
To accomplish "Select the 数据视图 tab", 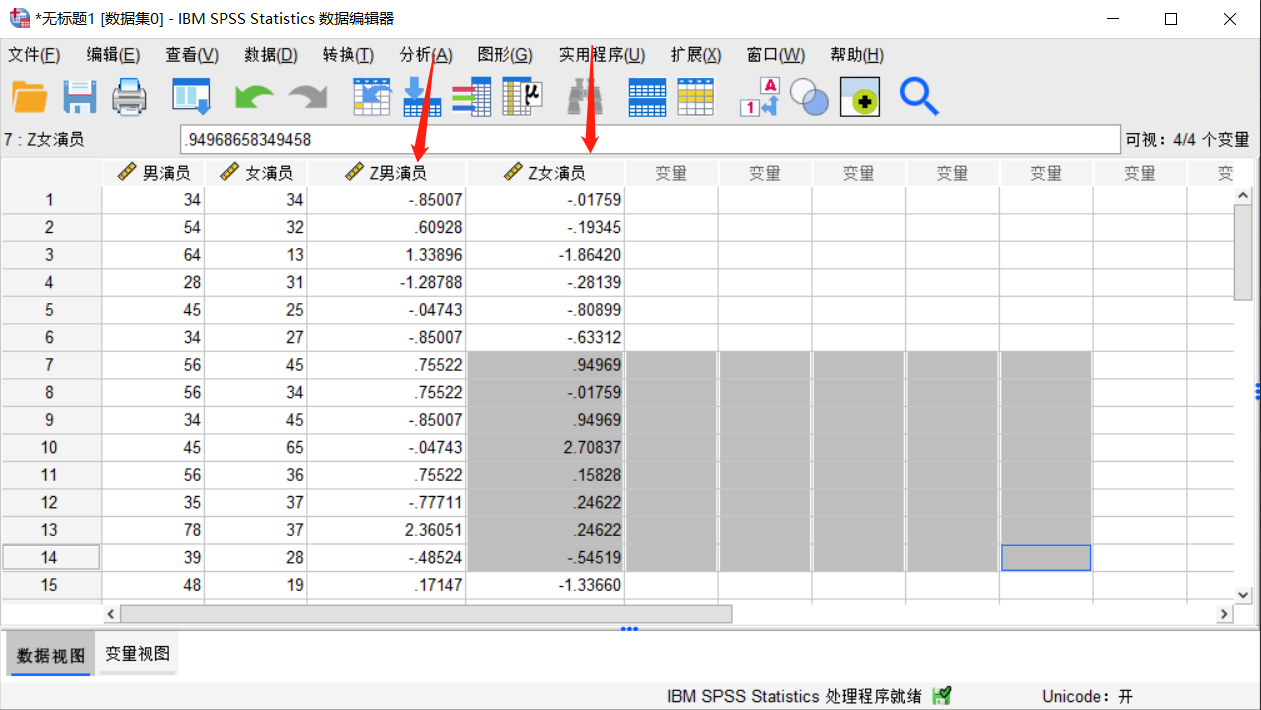I will coord(48,652).
